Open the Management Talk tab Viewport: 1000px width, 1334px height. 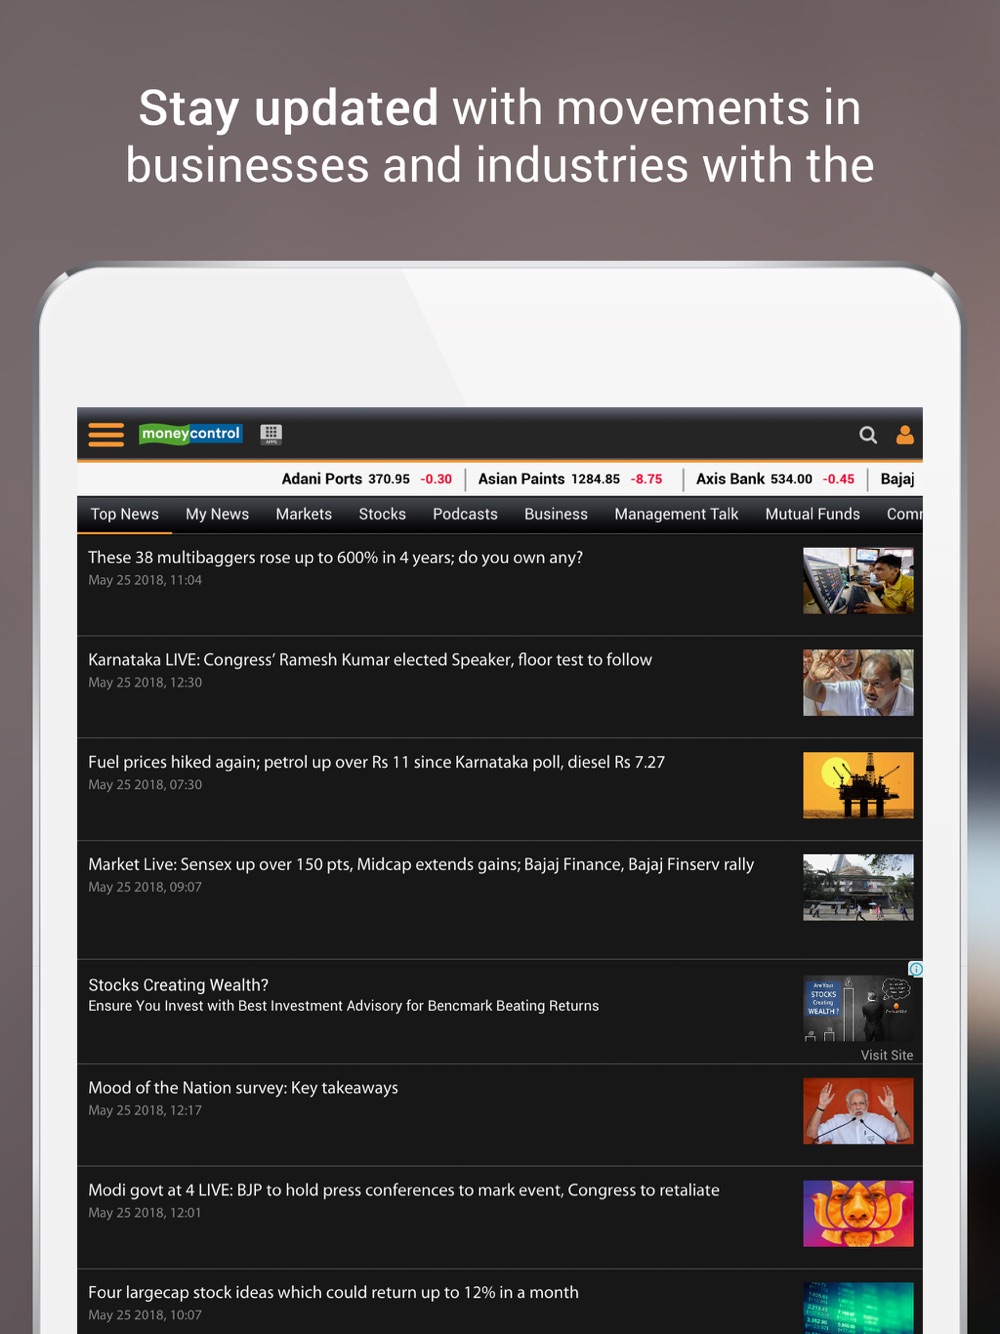(676, 514)
